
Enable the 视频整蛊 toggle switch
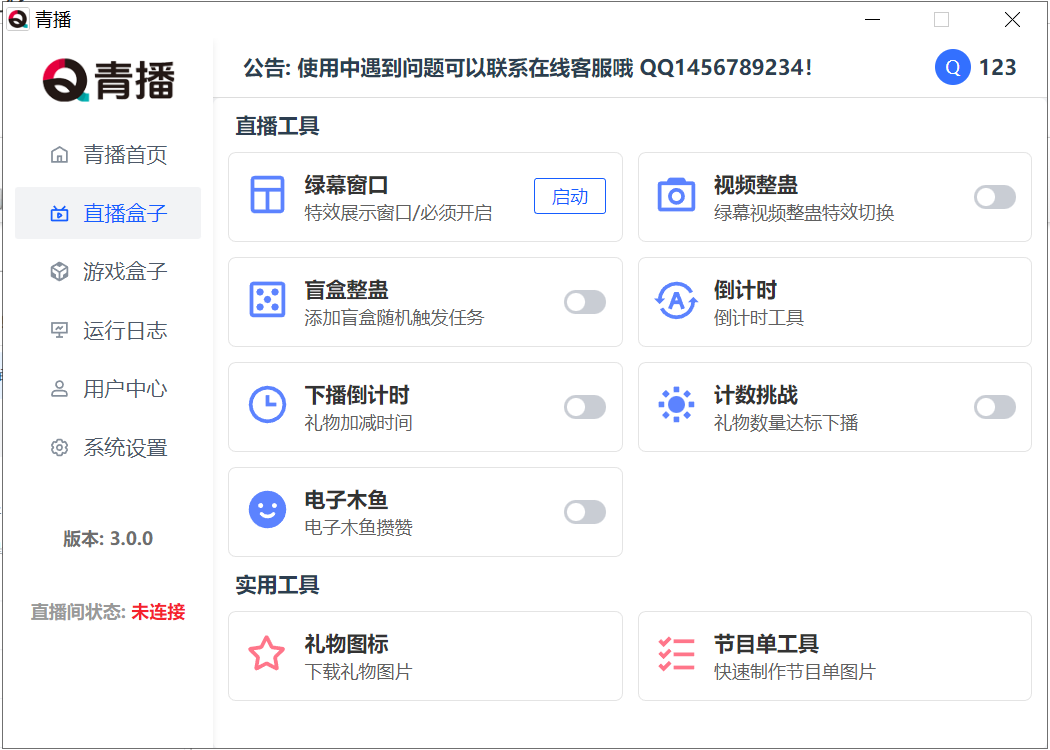[x=994, y=197]
